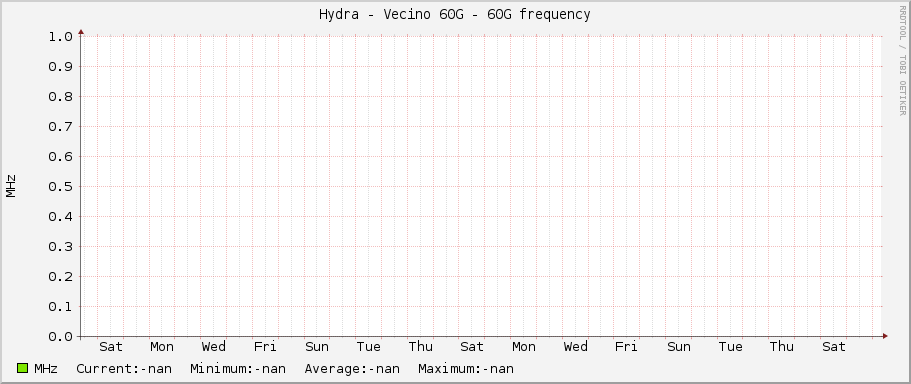Click the 0.1 y-axis tick label

click(x=60, y=307)
